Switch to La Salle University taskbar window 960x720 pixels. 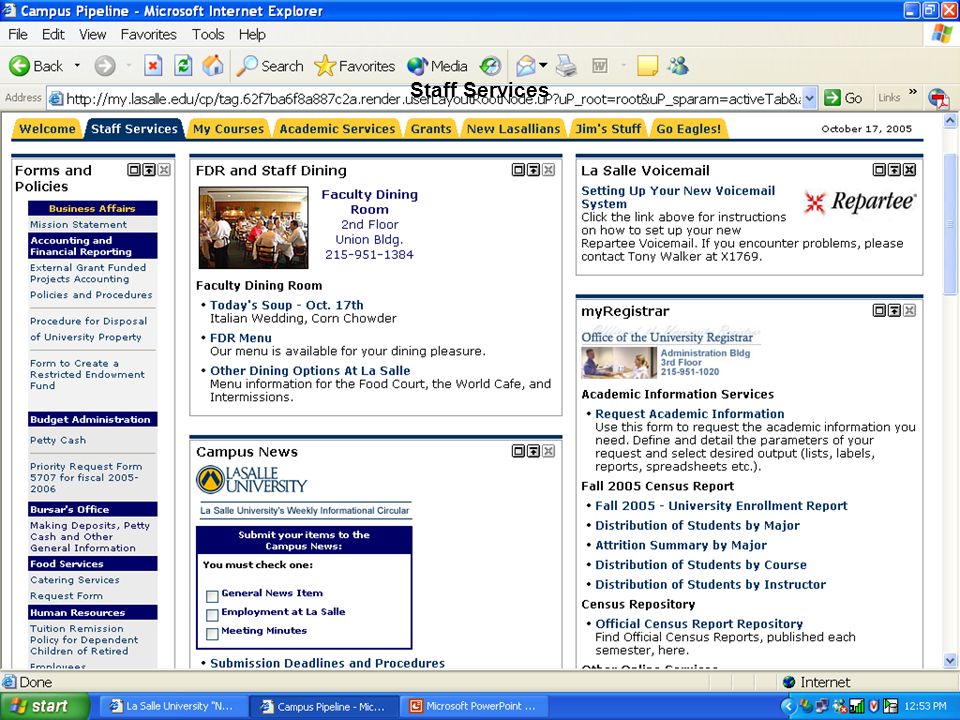[172, 706]
